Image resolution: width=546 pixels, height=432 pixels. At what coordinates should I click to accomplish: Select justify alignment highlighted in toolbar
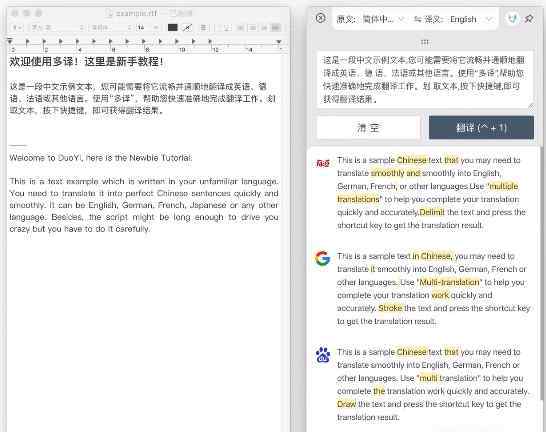(276, 28)
